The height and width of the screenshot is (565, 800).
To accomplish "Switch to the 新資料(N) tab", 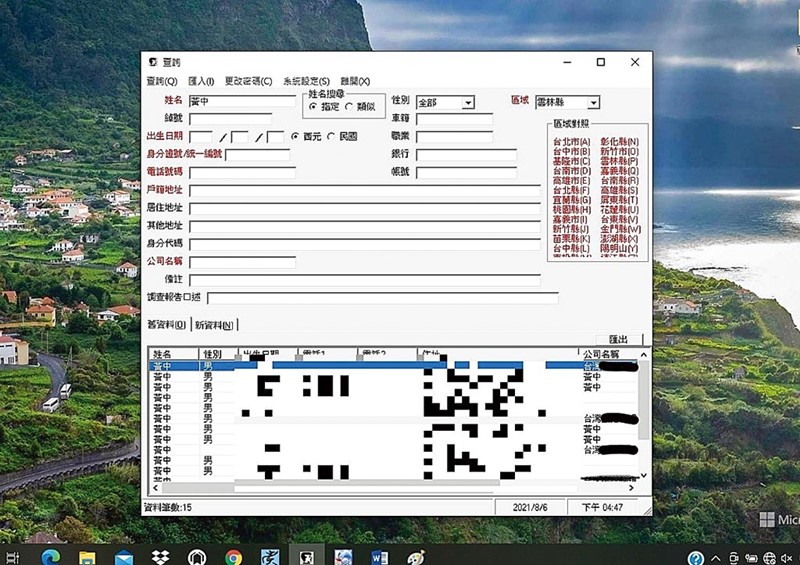I will pos(214,325).
